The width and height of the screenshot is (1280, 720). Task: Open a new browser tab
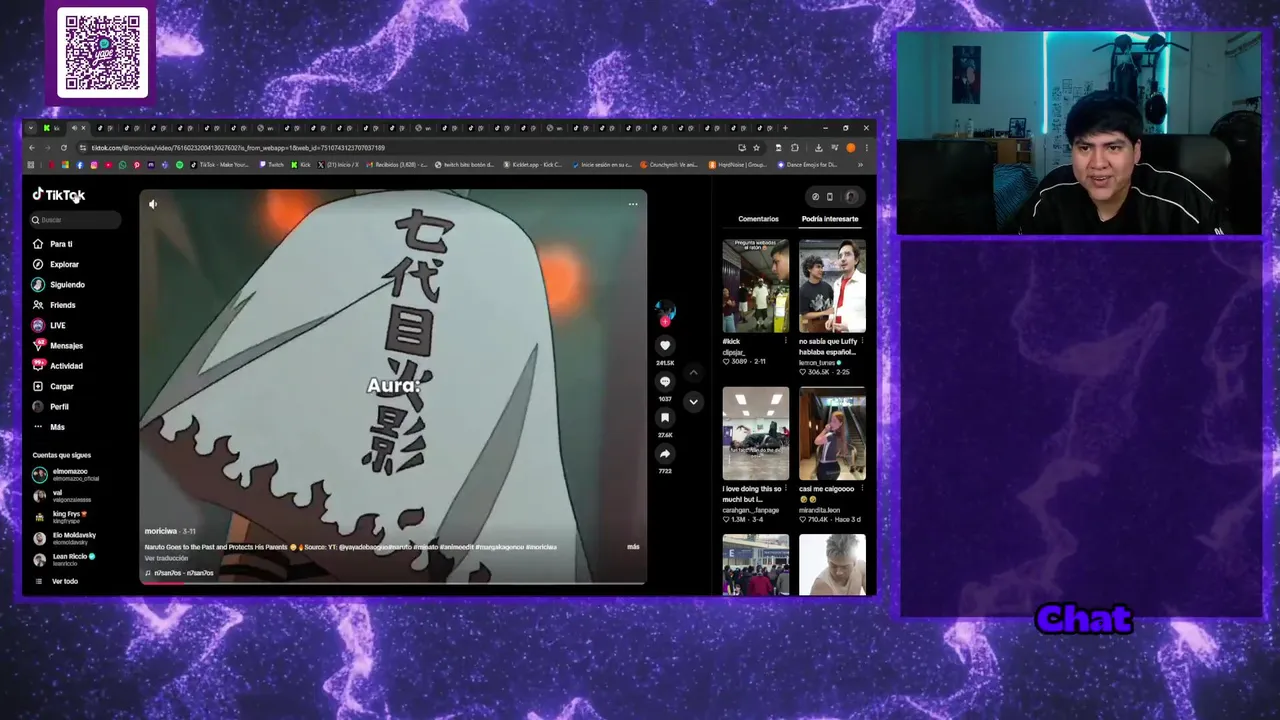click(x=785, y=128)
